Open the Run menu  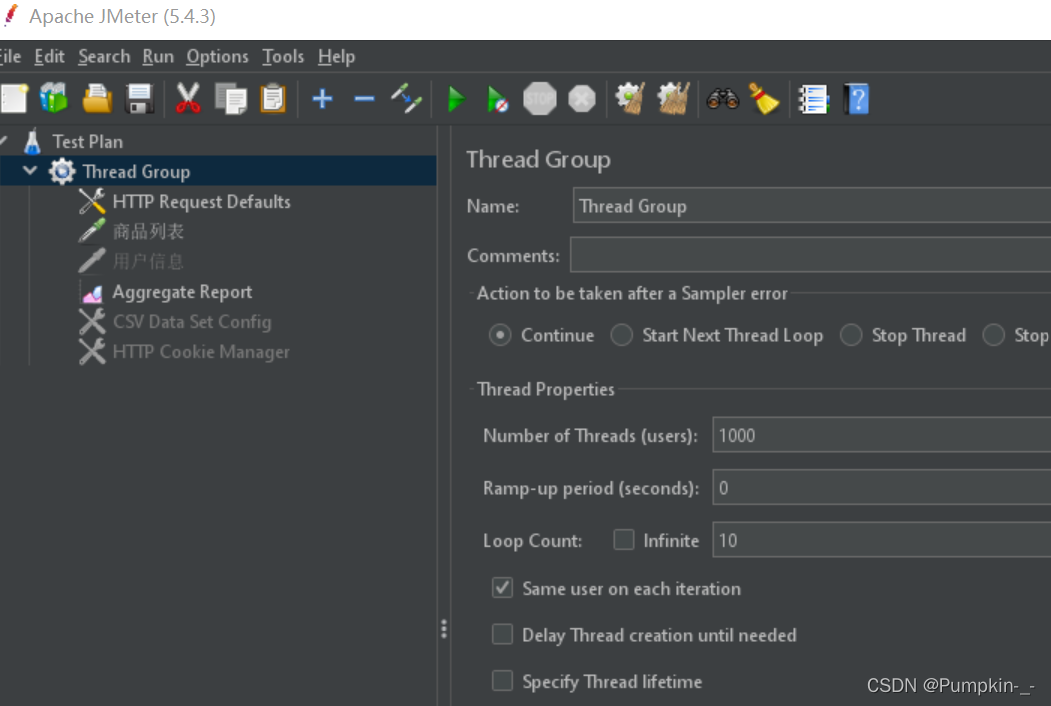pyautogui.click(x=158, y=57)
